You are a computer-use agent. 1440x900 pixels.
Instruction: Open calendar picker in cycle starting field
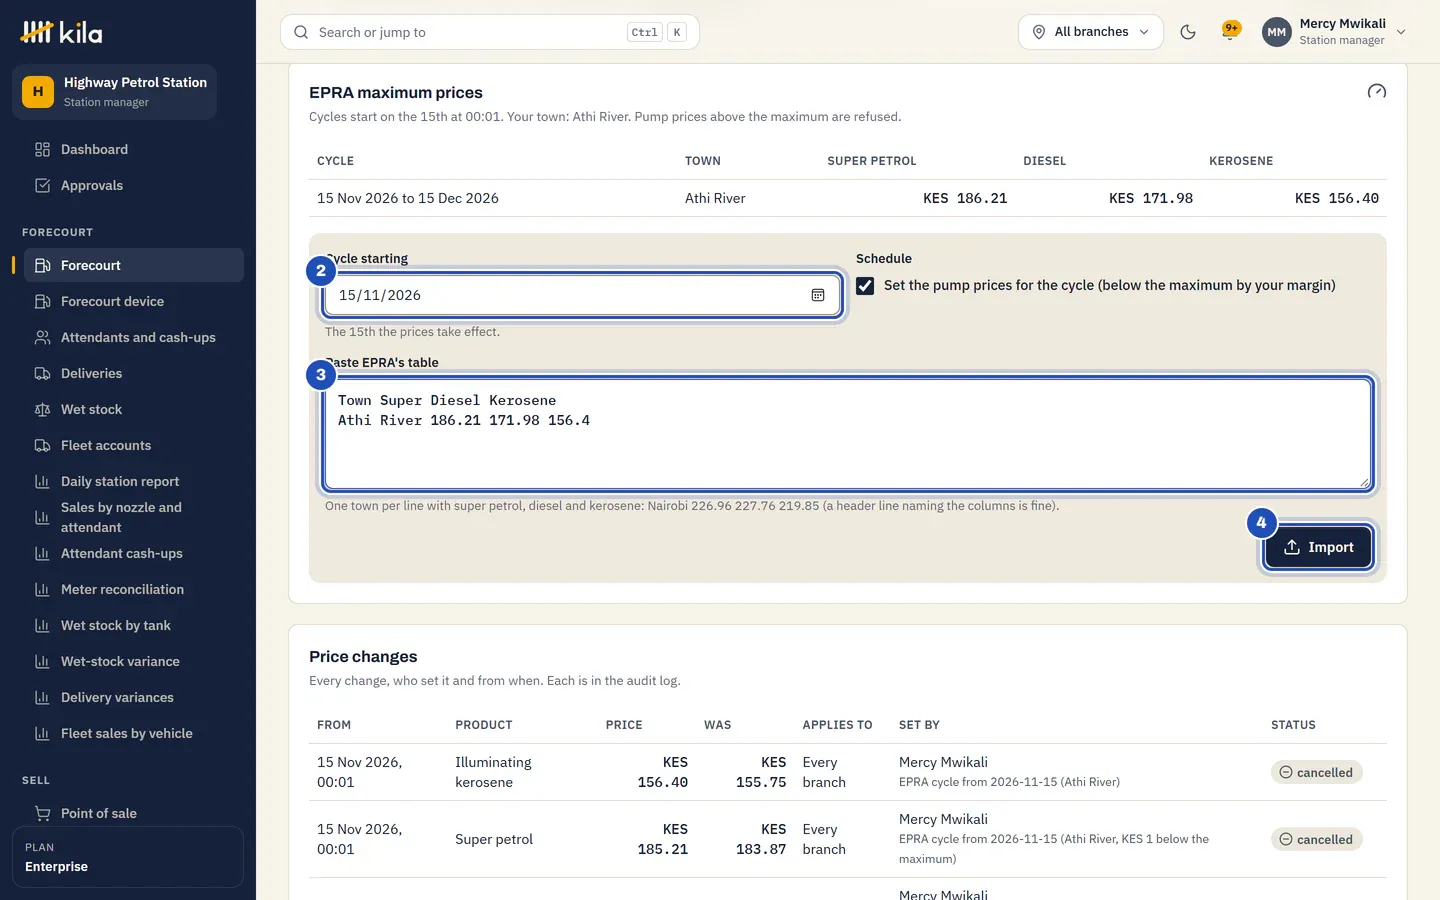[x=818, y=295]
